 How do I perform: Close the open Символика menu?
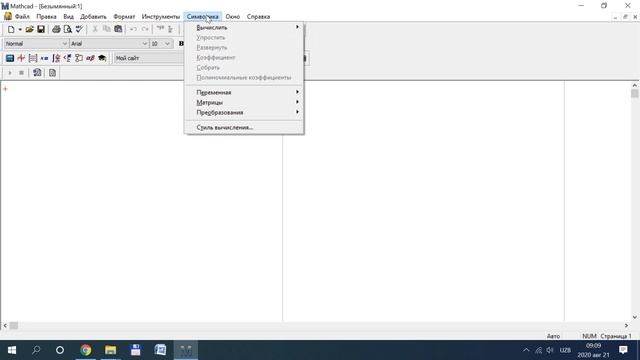click(x=202, y=17)
